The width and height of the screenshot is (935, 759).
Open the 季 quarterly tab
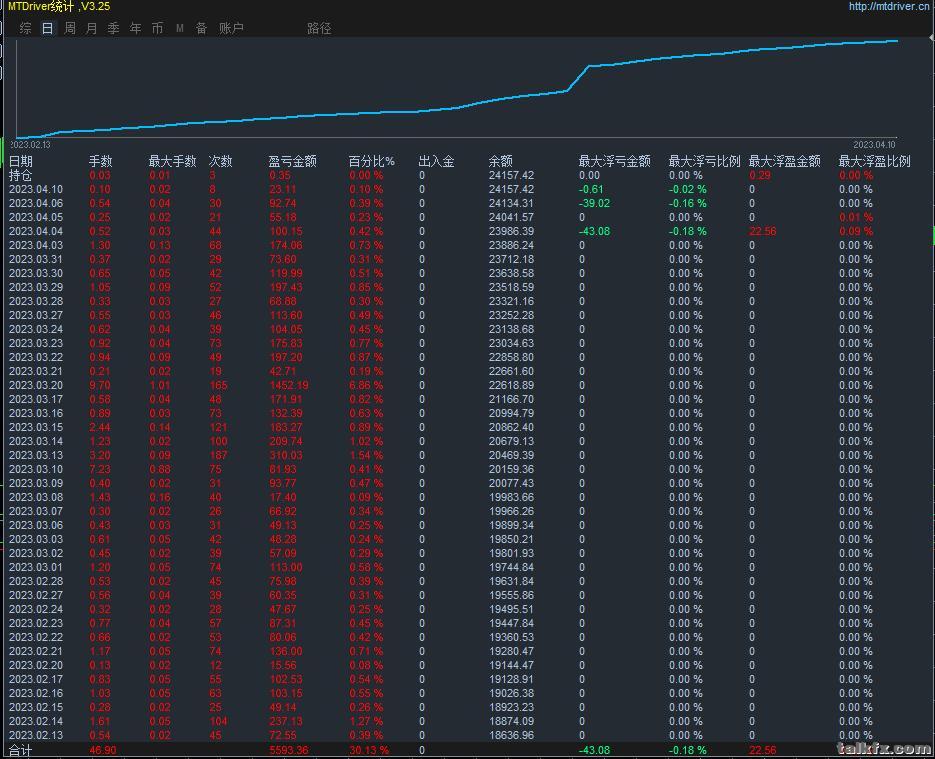coord(114,29)
